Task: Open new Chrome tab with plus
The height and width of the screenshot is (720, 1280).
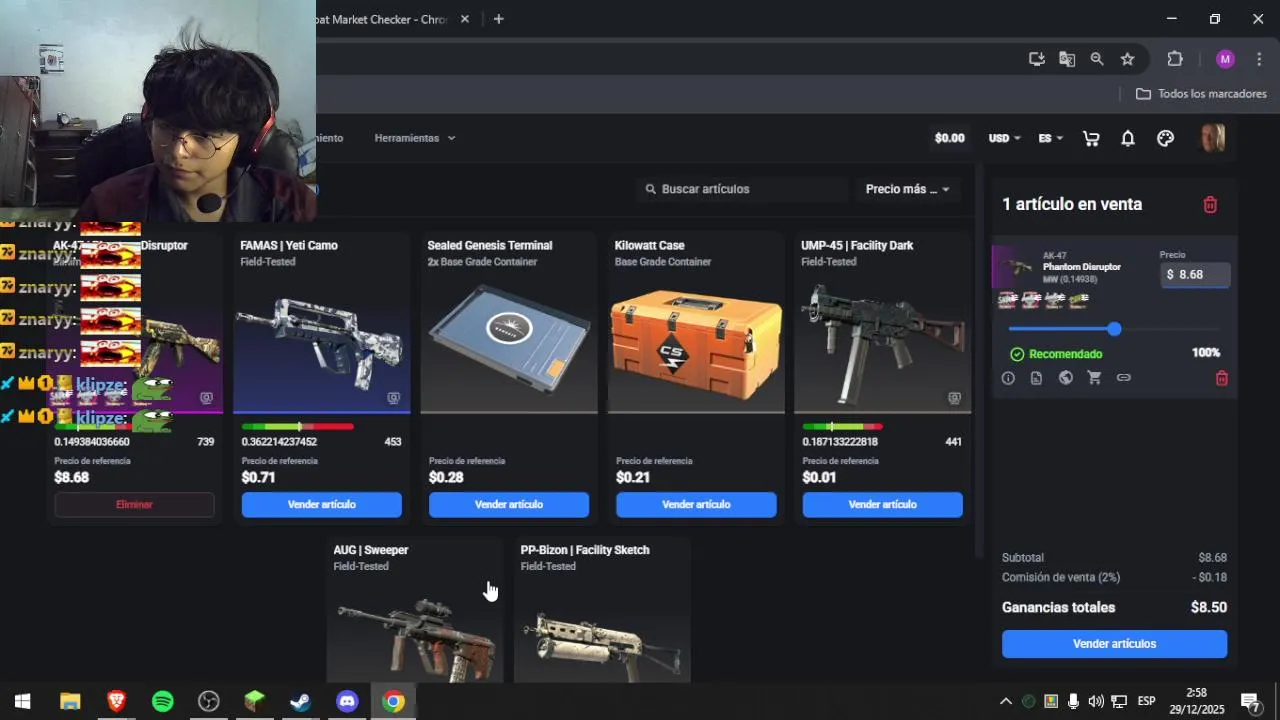Action: 498,19
